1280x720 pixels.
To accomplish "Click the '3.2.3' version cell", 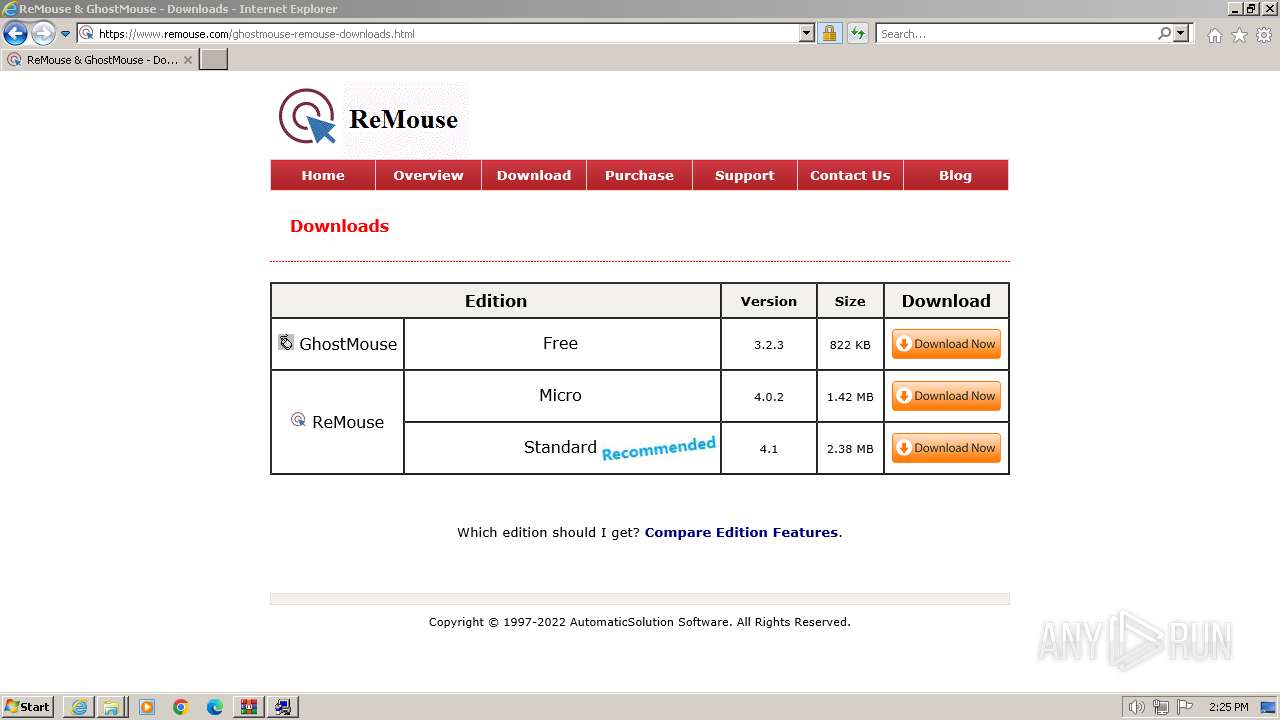I will point(769,344).
